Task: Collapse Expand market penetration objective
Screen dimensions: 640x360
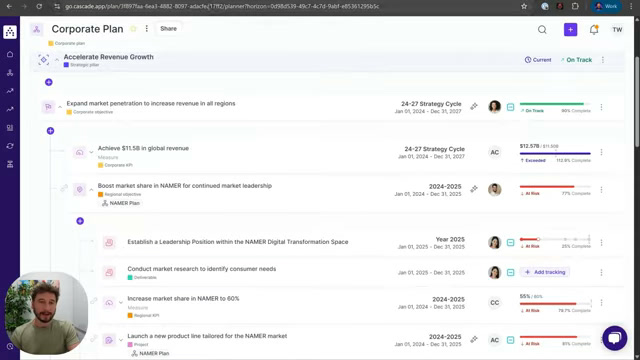Action: [60, 107]
